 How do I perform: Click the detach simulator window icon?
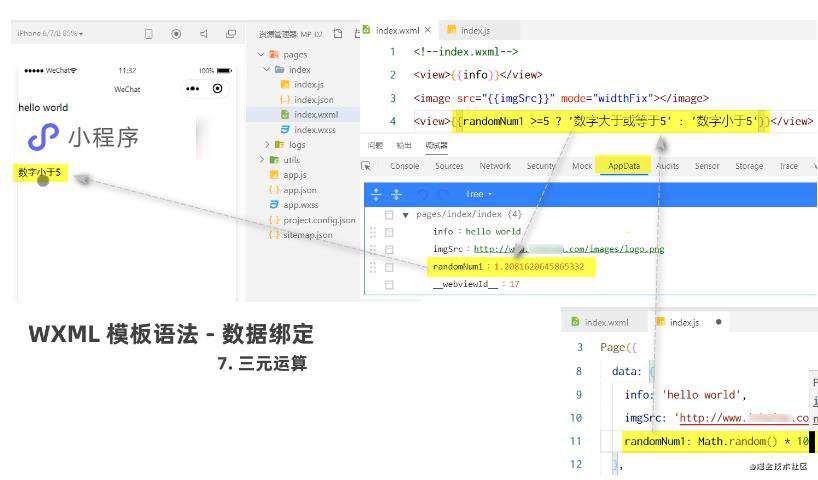231,34
